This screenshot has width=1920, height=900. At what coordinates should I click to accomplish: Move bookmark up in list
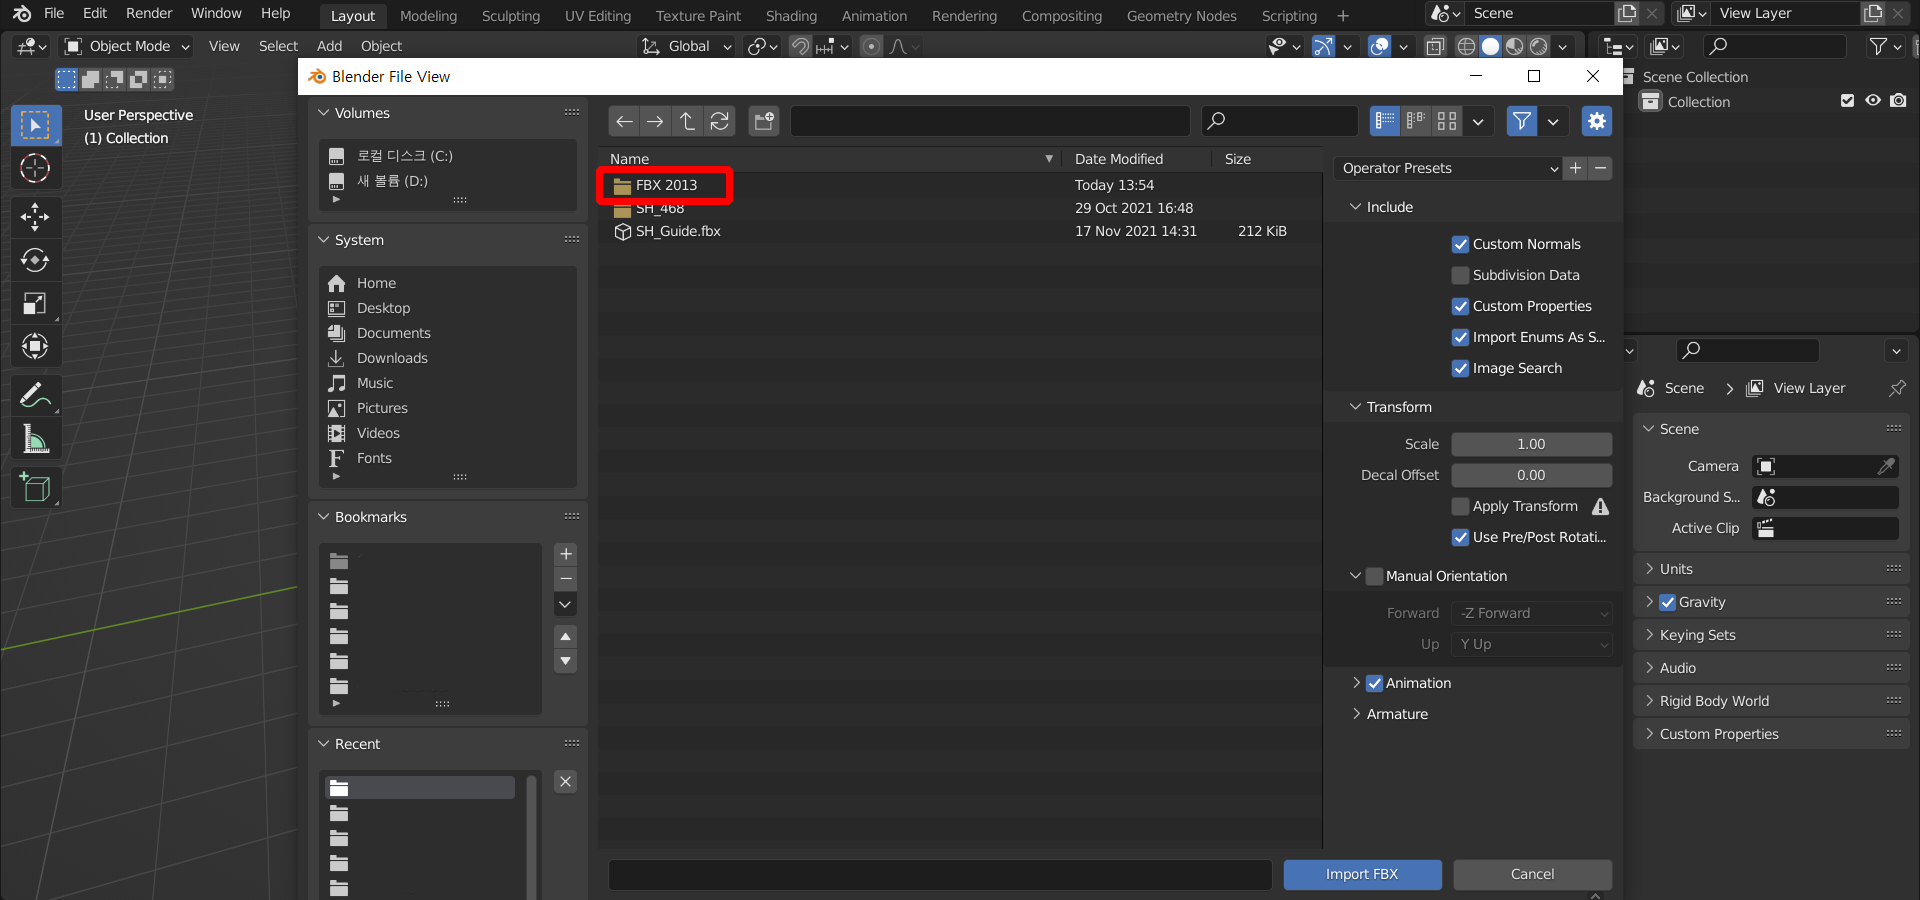(x=566, y=636)
